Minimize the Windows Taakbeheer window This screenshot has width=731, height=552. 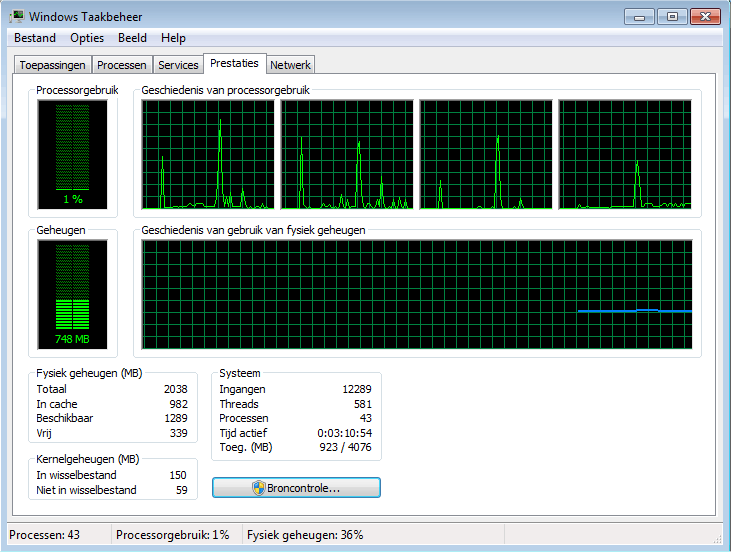pos(640,17)
